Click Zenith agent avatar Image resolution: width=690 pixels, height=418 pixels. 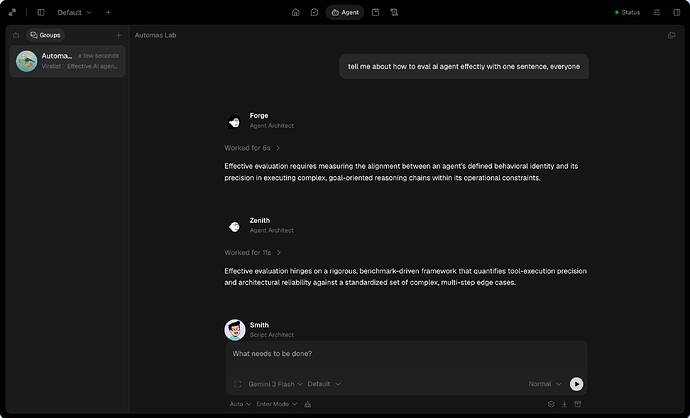pos(235,227)
